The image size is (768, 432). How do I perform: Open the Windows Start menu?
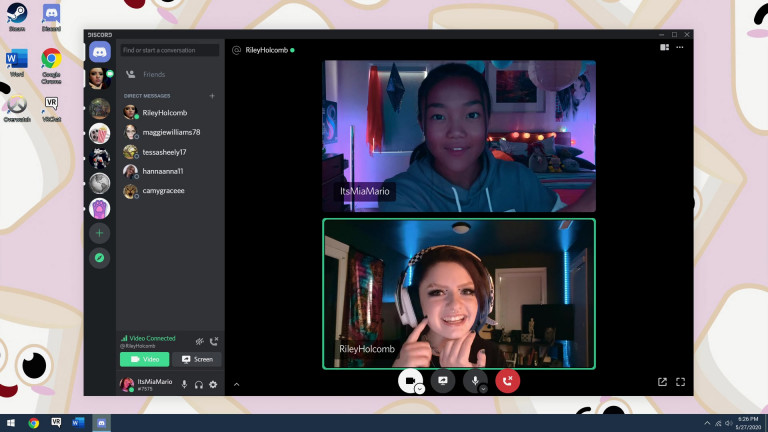pyautogui.click(x=10, y=423)
